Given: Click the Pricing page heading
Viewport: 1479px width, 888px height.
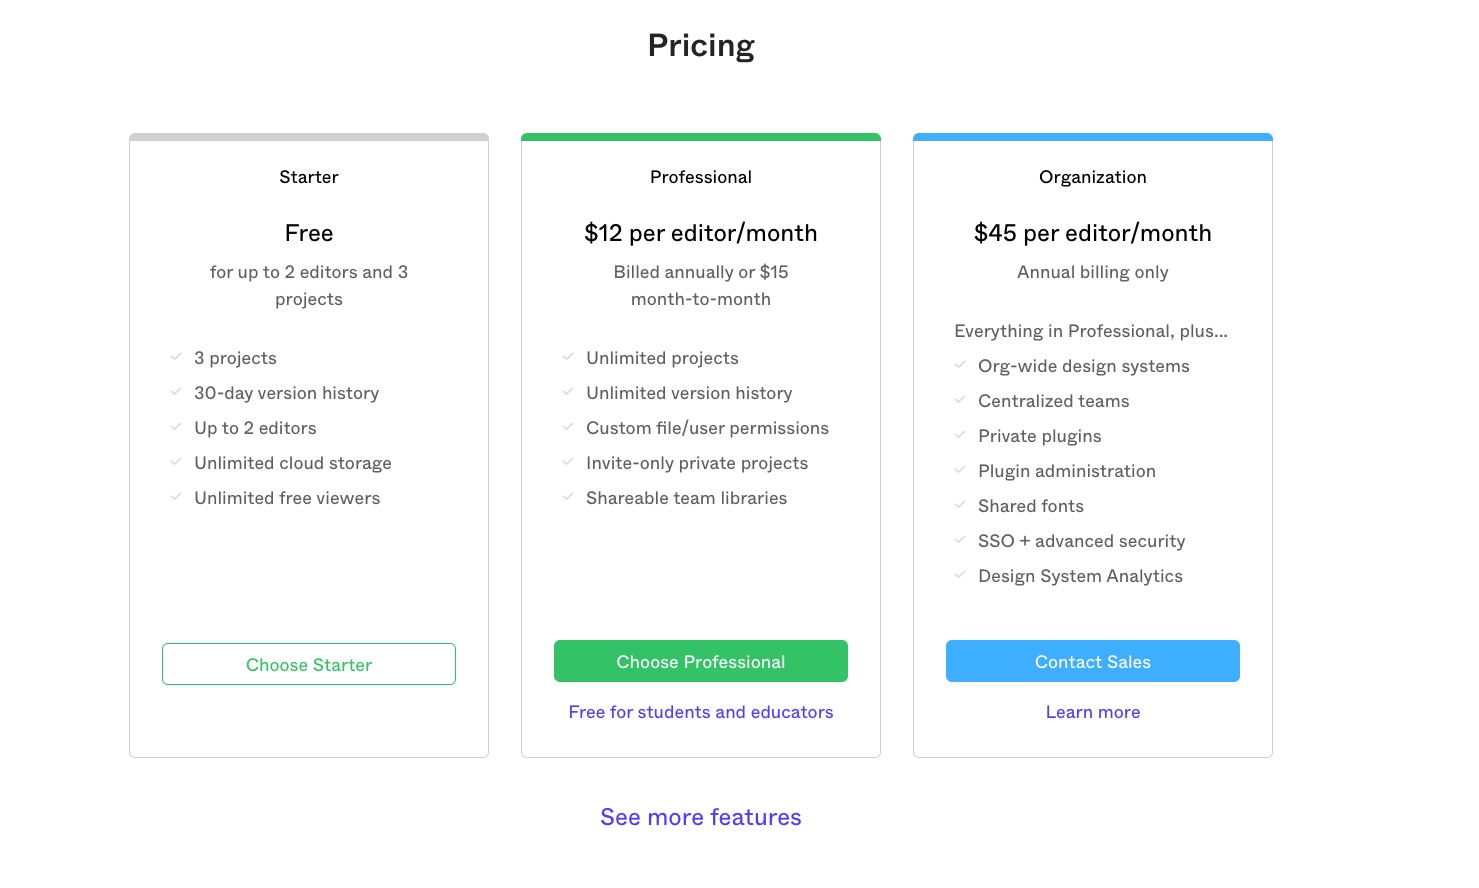Looking at the screenshot, I should [x=701, y=46].
